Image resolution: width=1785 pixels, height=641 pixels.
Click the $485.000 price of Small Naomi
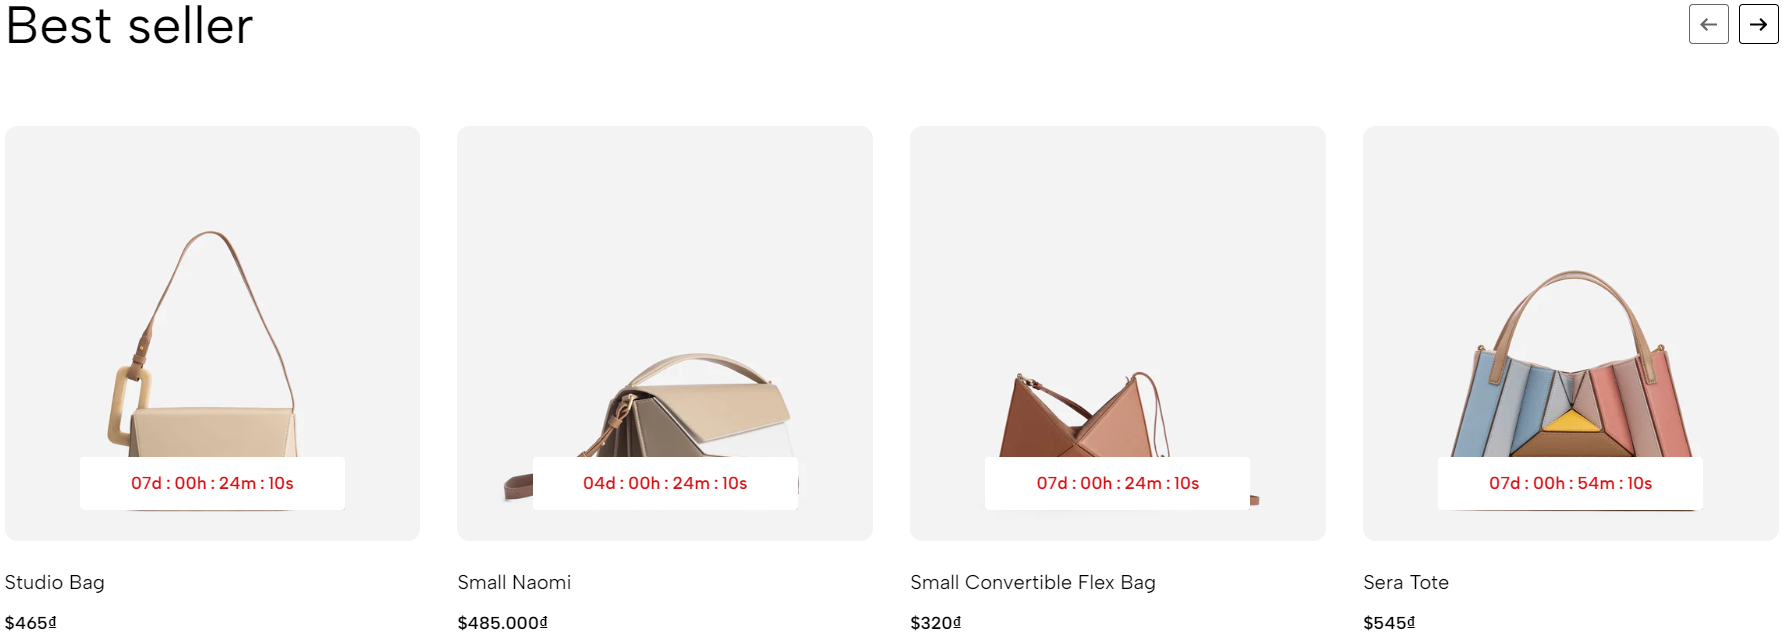(x=503, y=623)
